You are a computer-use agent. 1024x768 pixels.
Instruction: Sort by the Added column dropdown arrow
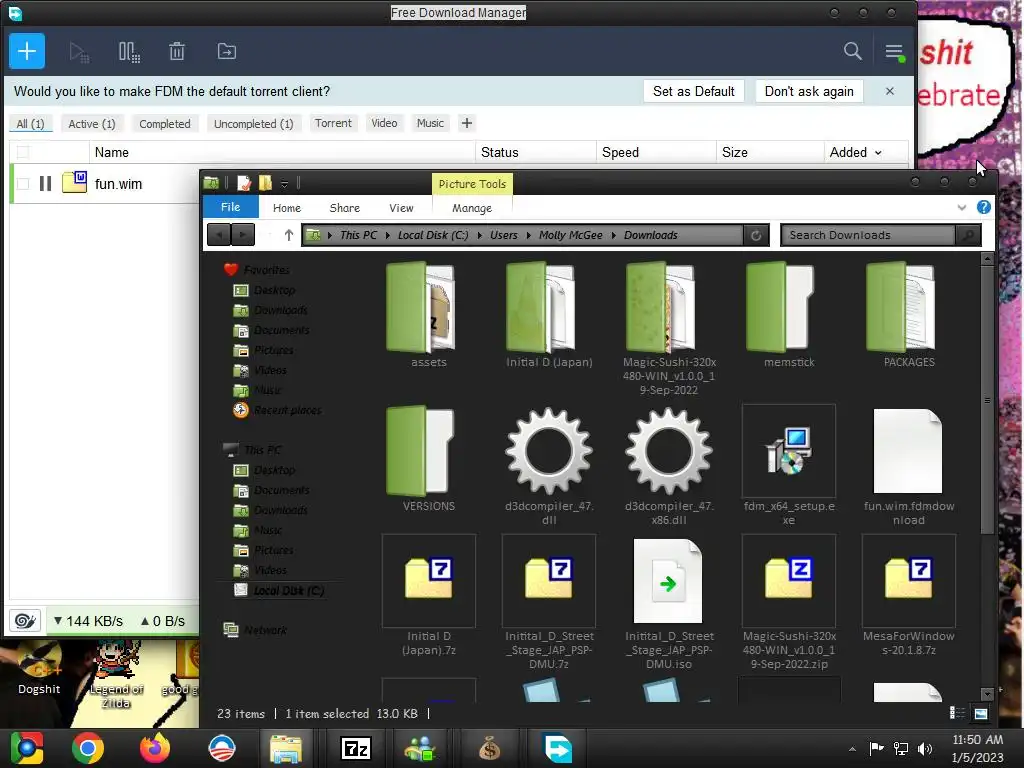pyautogui.click(x=878, y=153)
